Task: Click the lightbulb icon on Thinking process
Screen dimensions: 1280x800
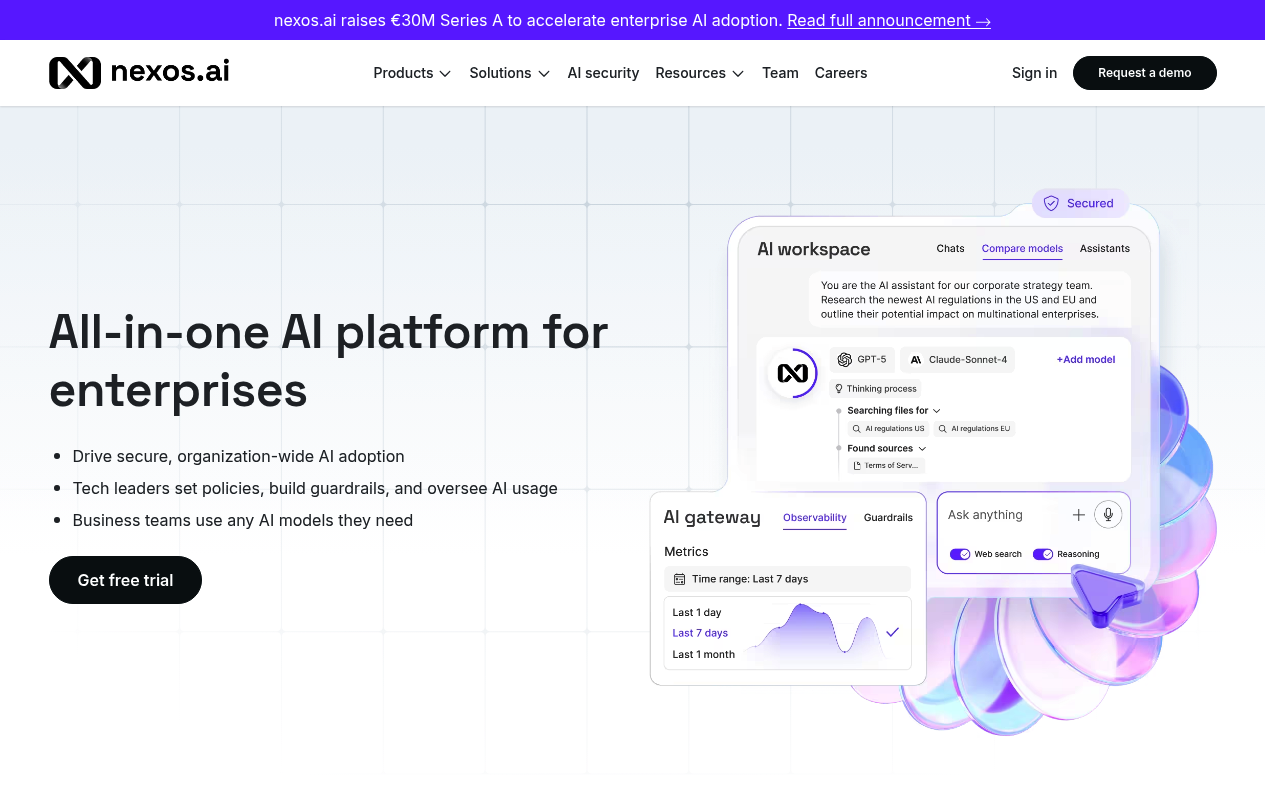Action: click(838, 388)
